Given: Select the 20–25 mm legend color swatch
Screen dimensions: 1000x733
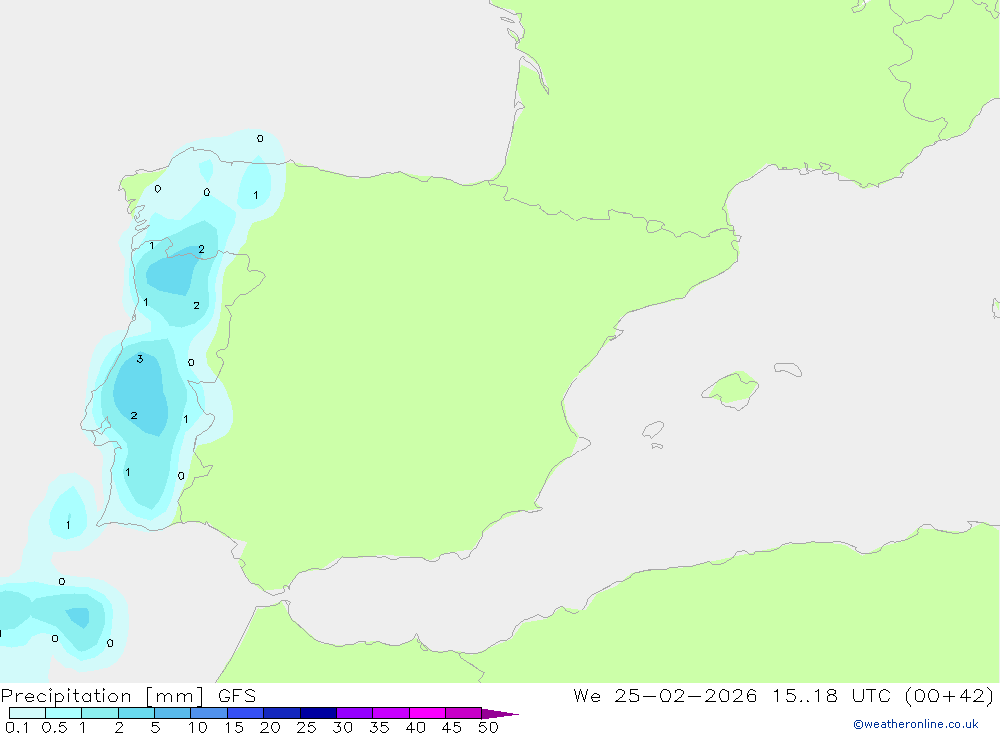Looking at the screenshot, I should point(282,713).
